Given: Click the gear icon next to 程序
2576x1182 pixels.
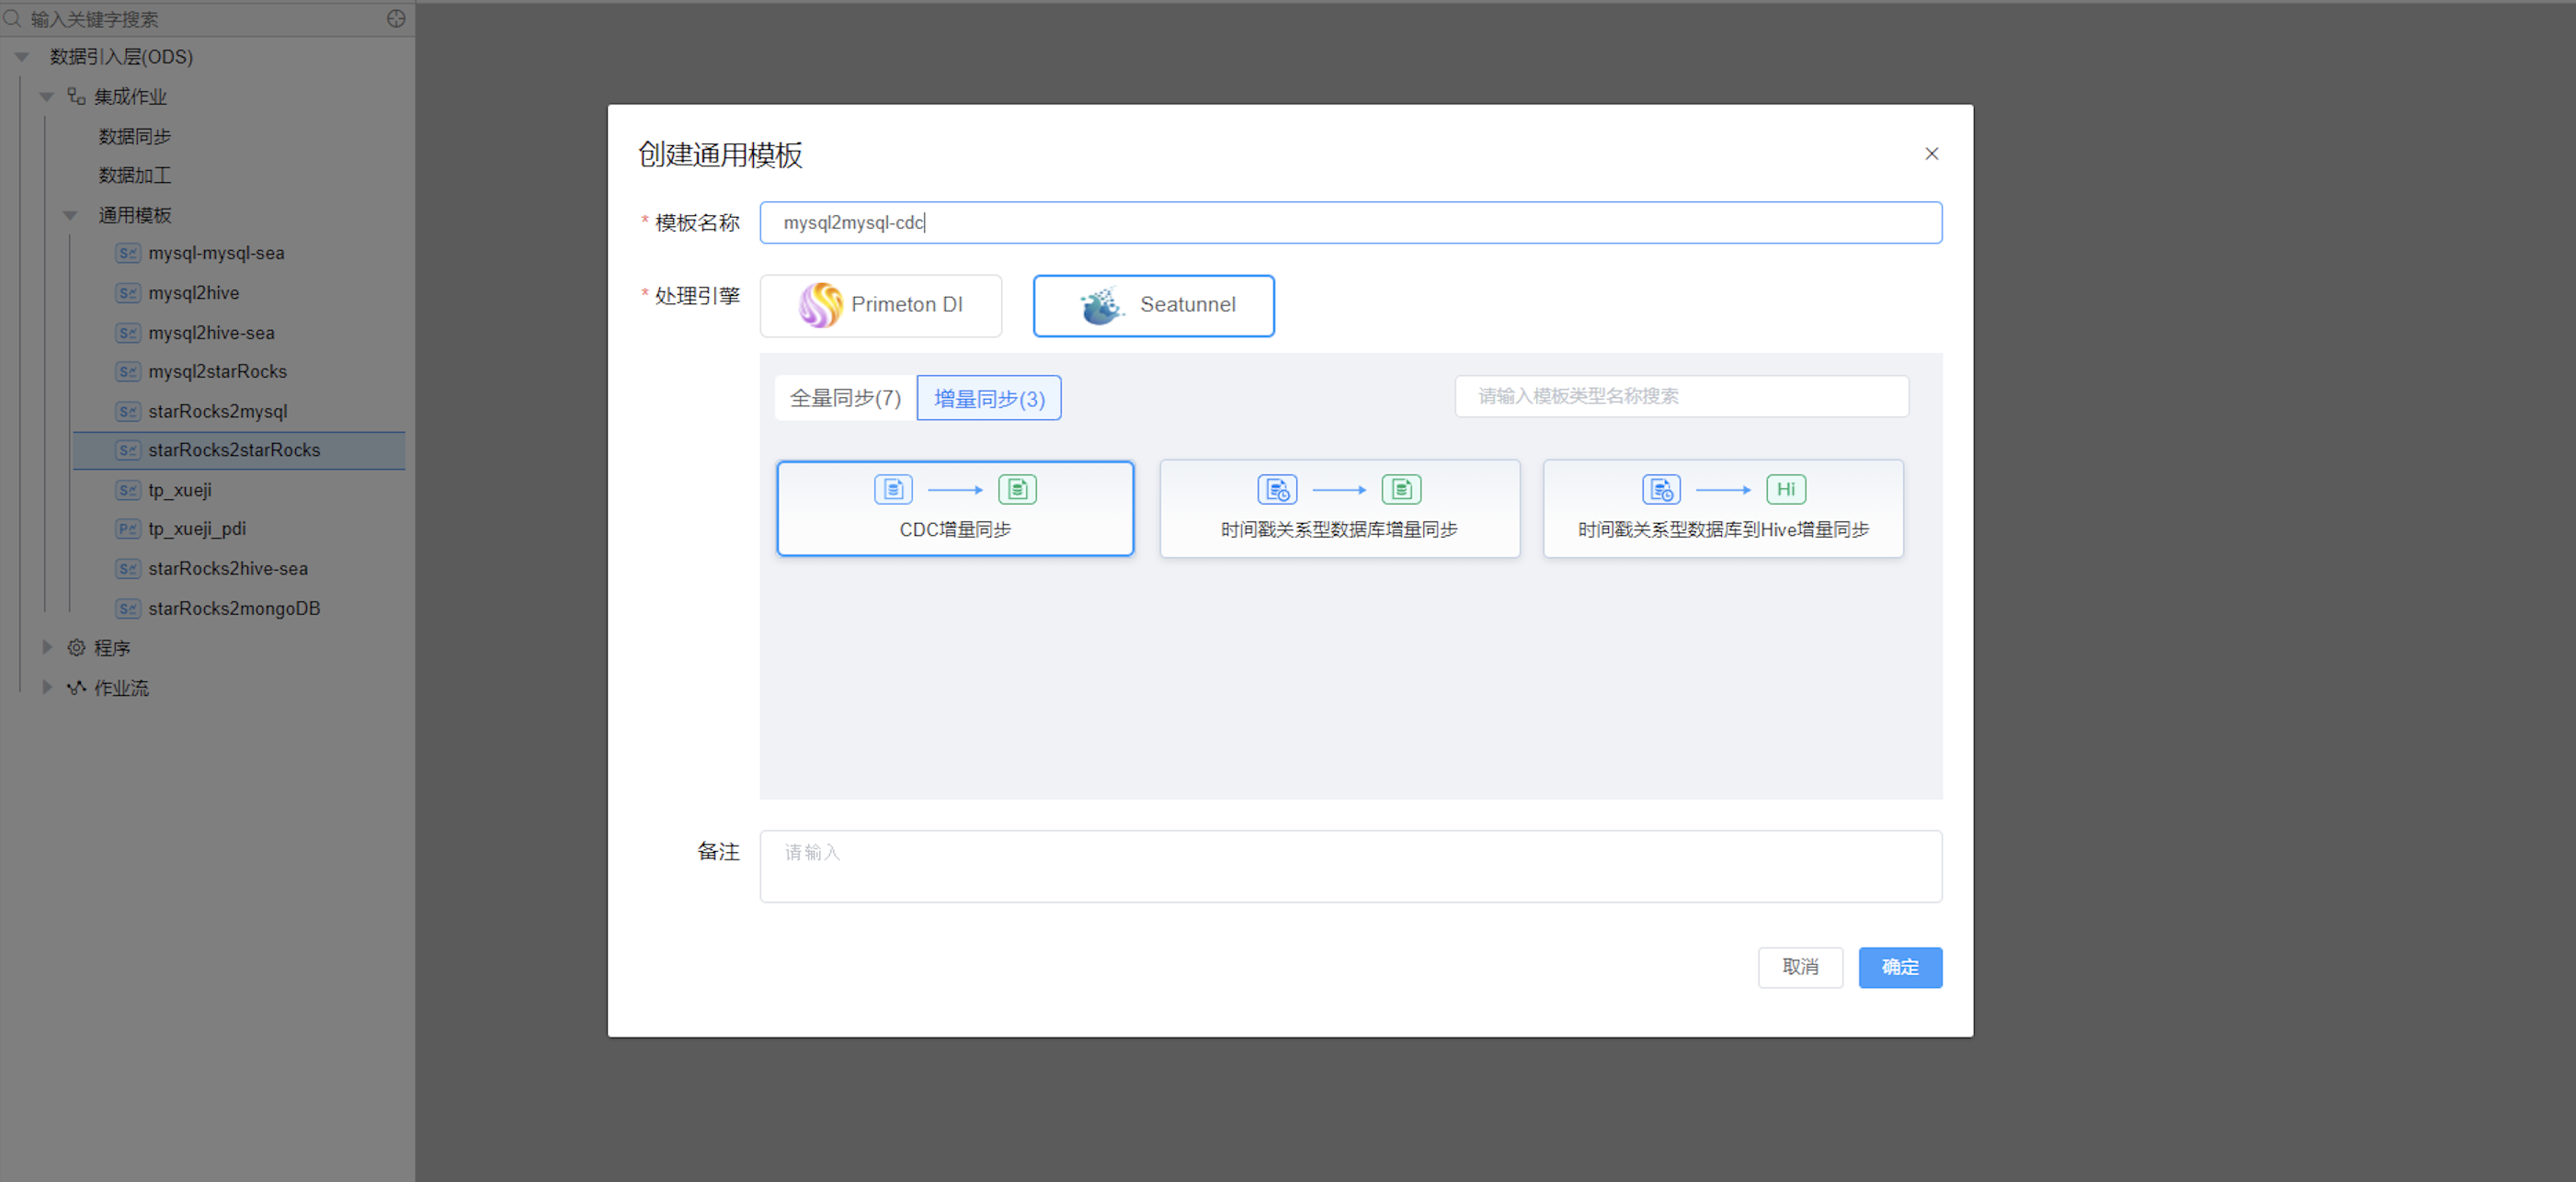Looking at the screenshot, I should click(x=76, y=648).
